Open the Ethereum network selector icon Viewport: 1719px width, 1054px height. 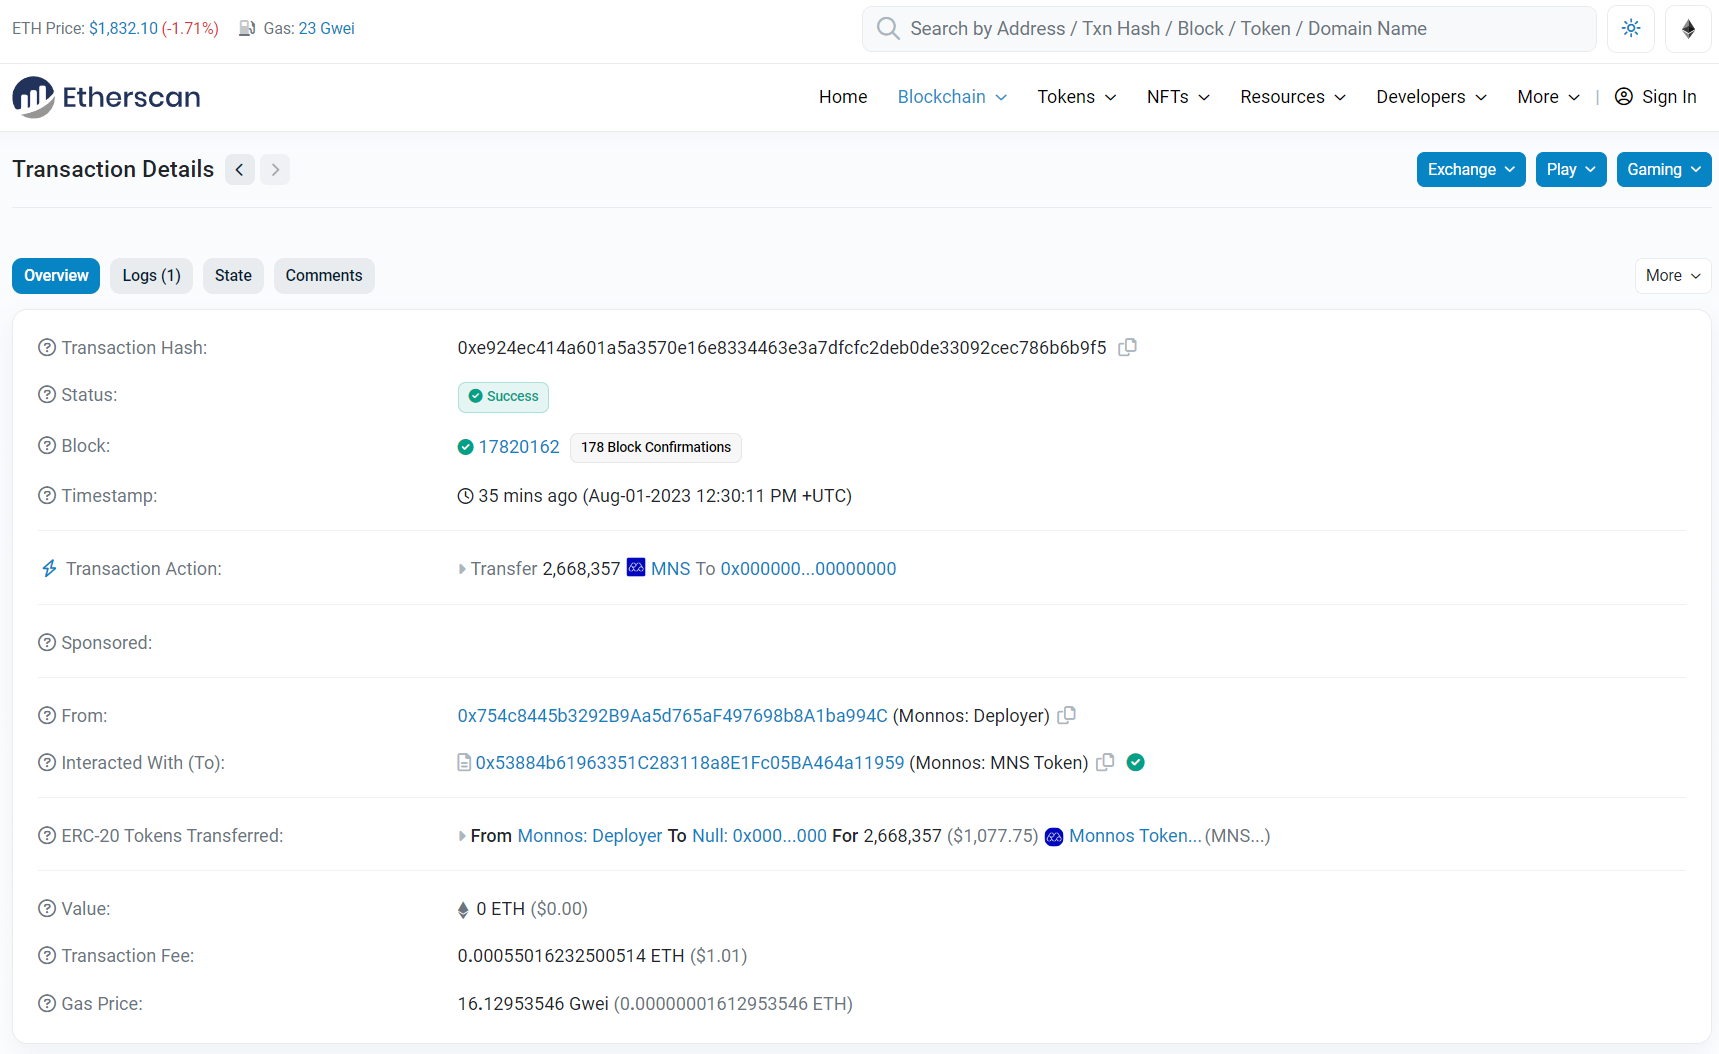(x=1688, y=29)
